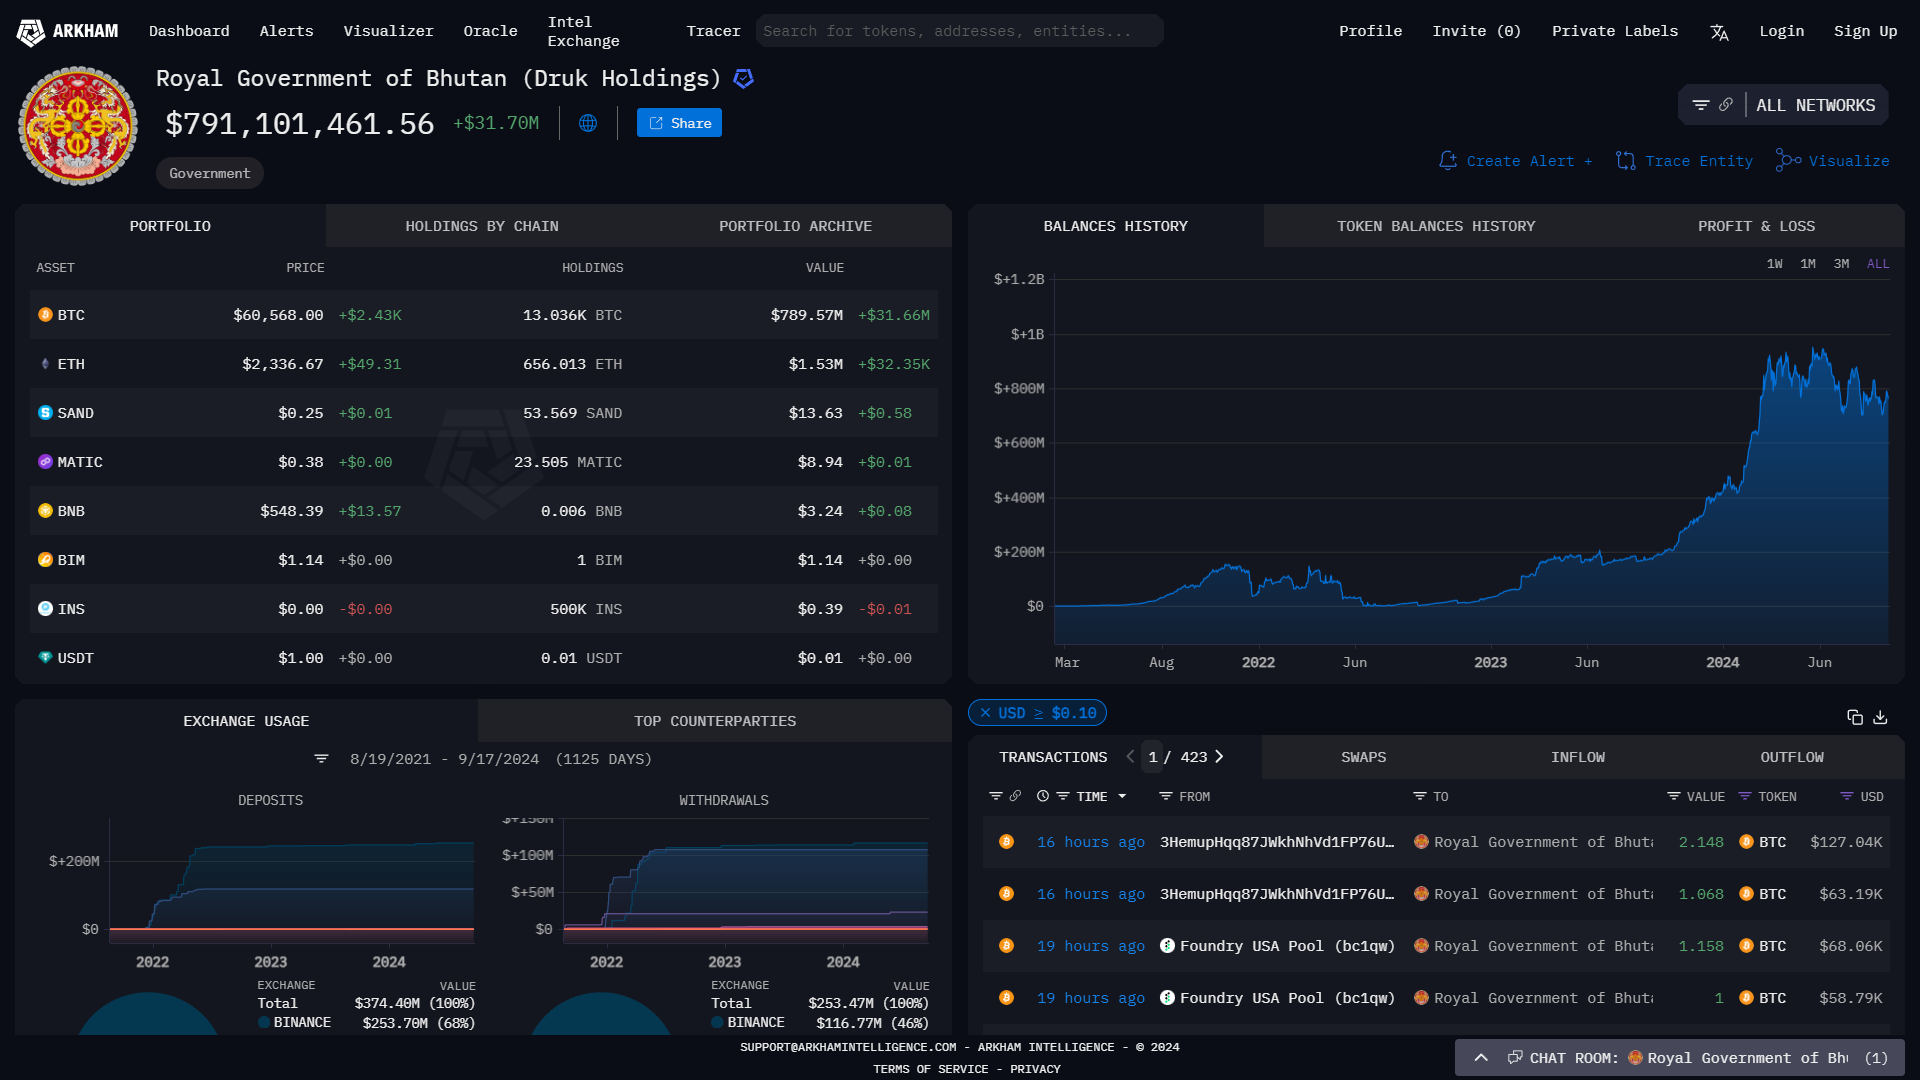Viewport: 1920px width, 1080px height.
Task: Click the BTC coin icon in portfolio
Action: (45, 315)
